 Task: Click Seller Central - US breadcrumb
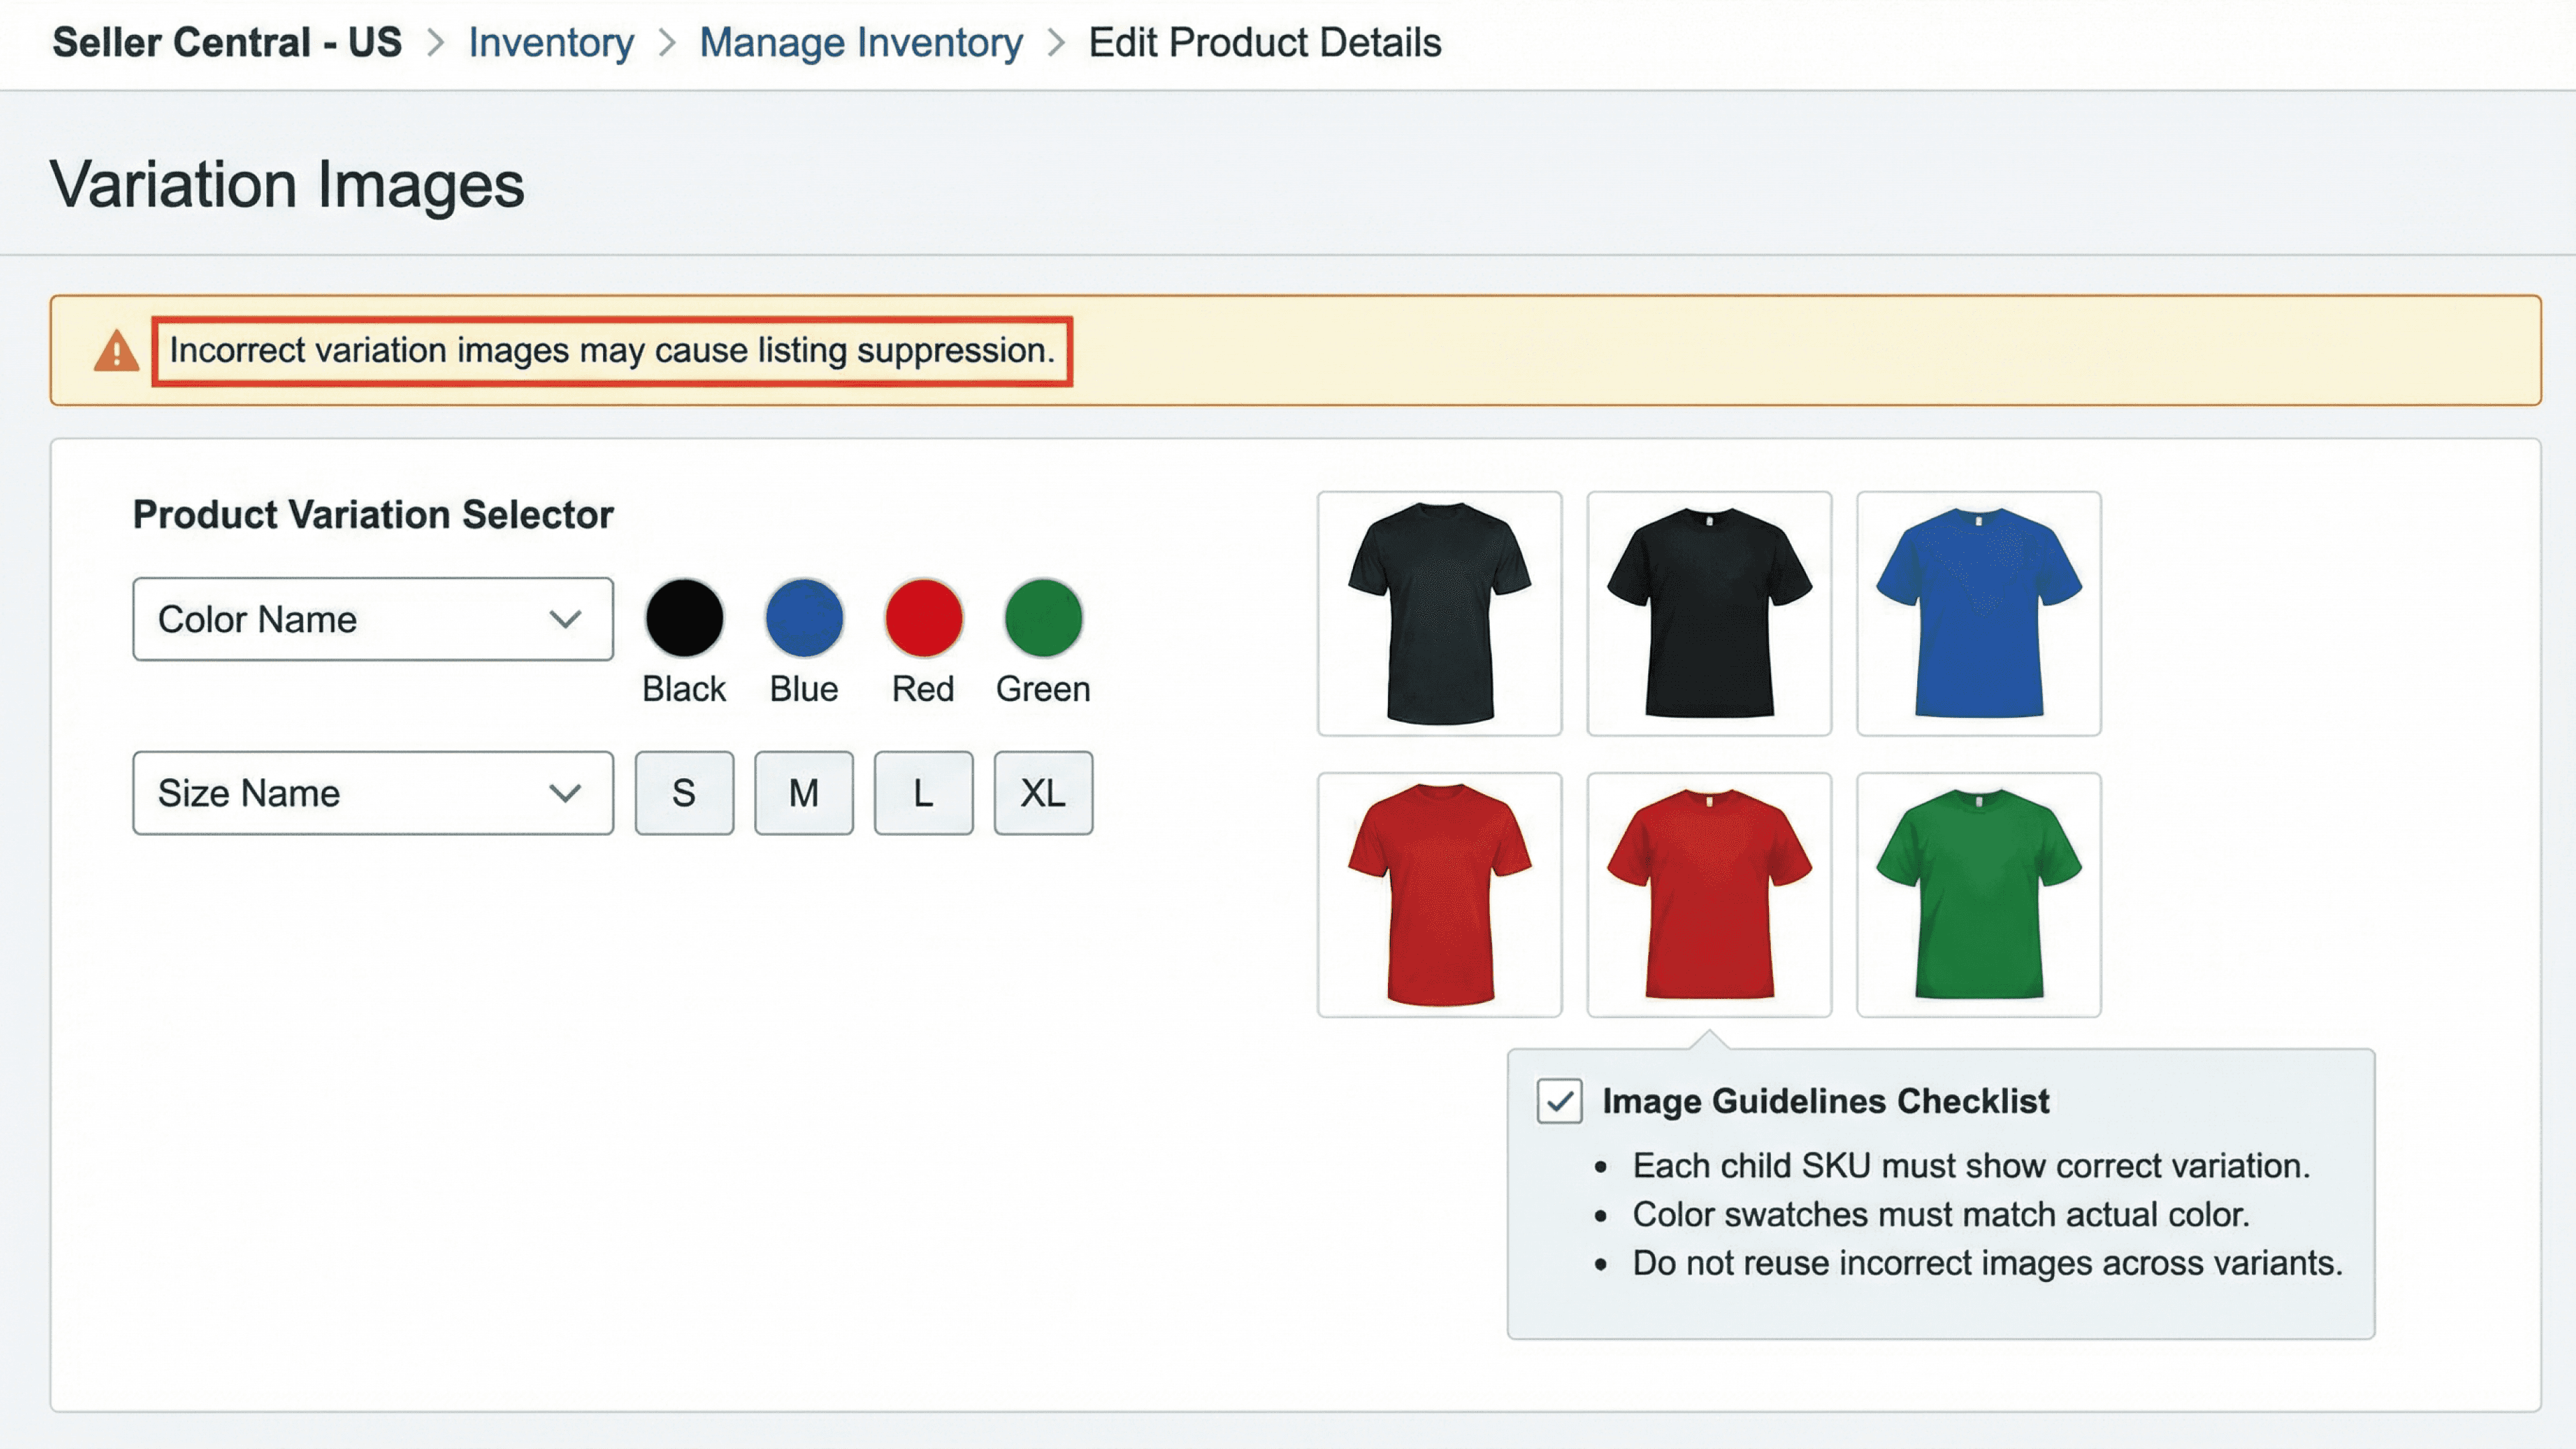point(227,43)
